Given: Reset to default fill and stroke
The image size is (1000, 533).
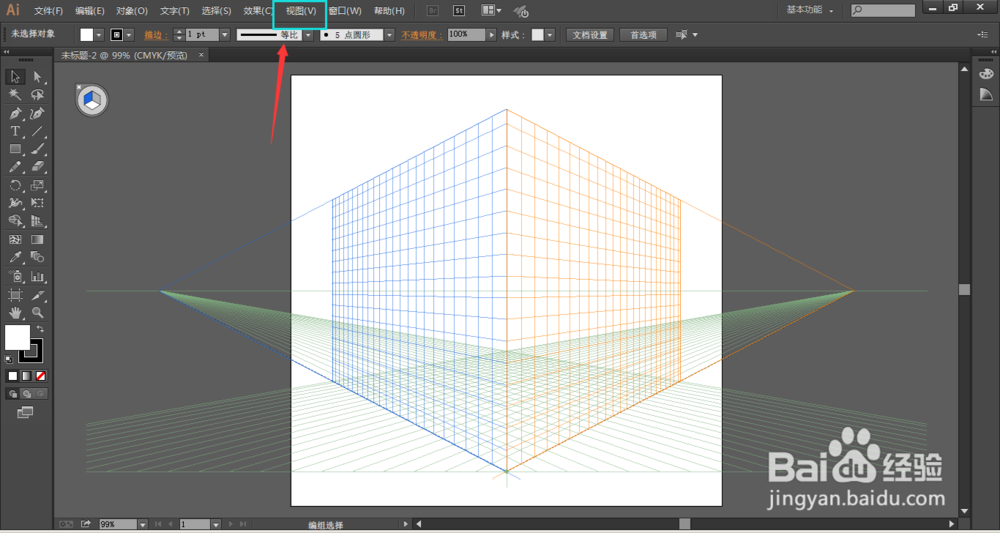Looking at the screenshot, I should (8, 360).
